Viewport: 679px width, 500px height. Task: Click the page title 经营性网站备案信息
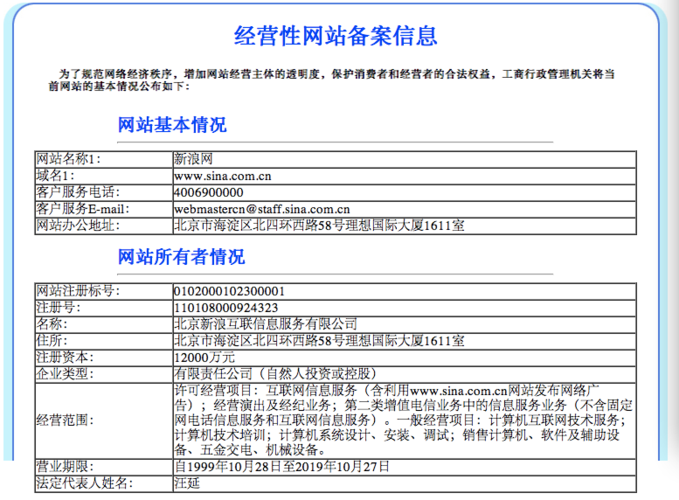pos(336,35)
